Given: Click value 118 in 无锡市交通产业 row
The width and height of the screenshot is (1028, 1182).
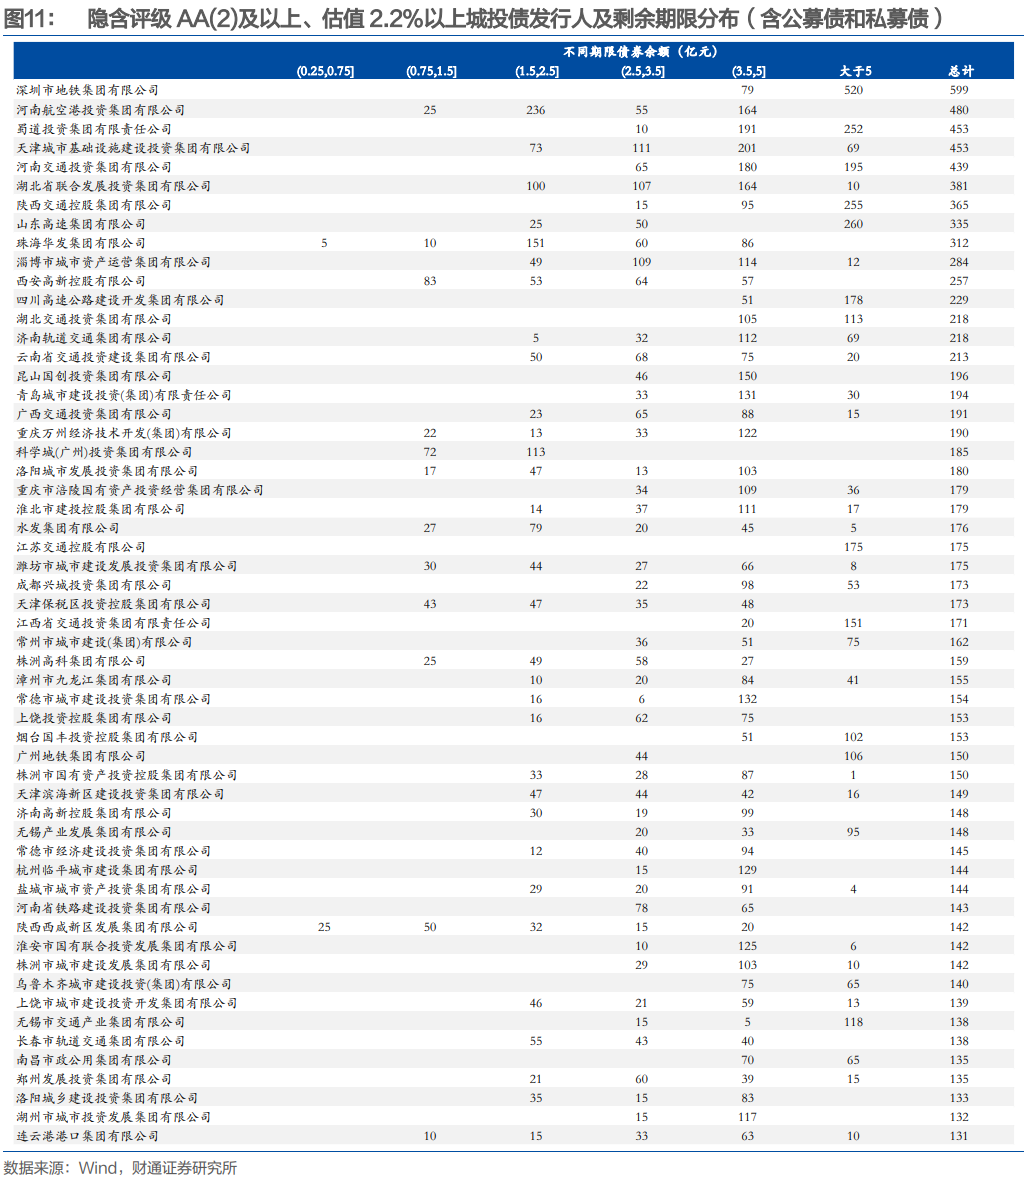Looking at the screenshot, I should (853, 1022).
